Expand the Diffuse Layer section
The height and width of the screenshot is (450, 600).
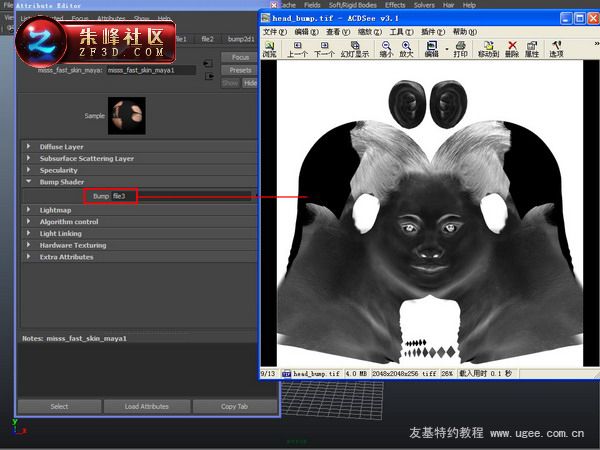pos(29,147)
